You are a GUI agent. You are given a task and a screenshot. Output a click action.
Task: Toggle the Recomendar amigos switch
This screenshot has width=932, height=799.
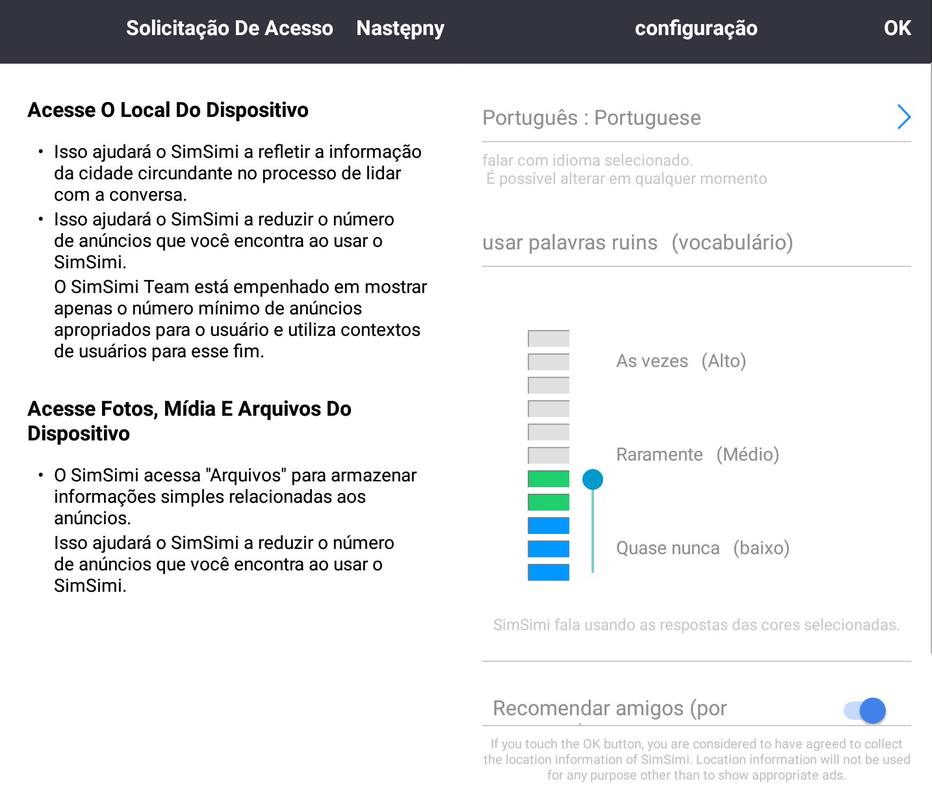[x=865, y=710]
